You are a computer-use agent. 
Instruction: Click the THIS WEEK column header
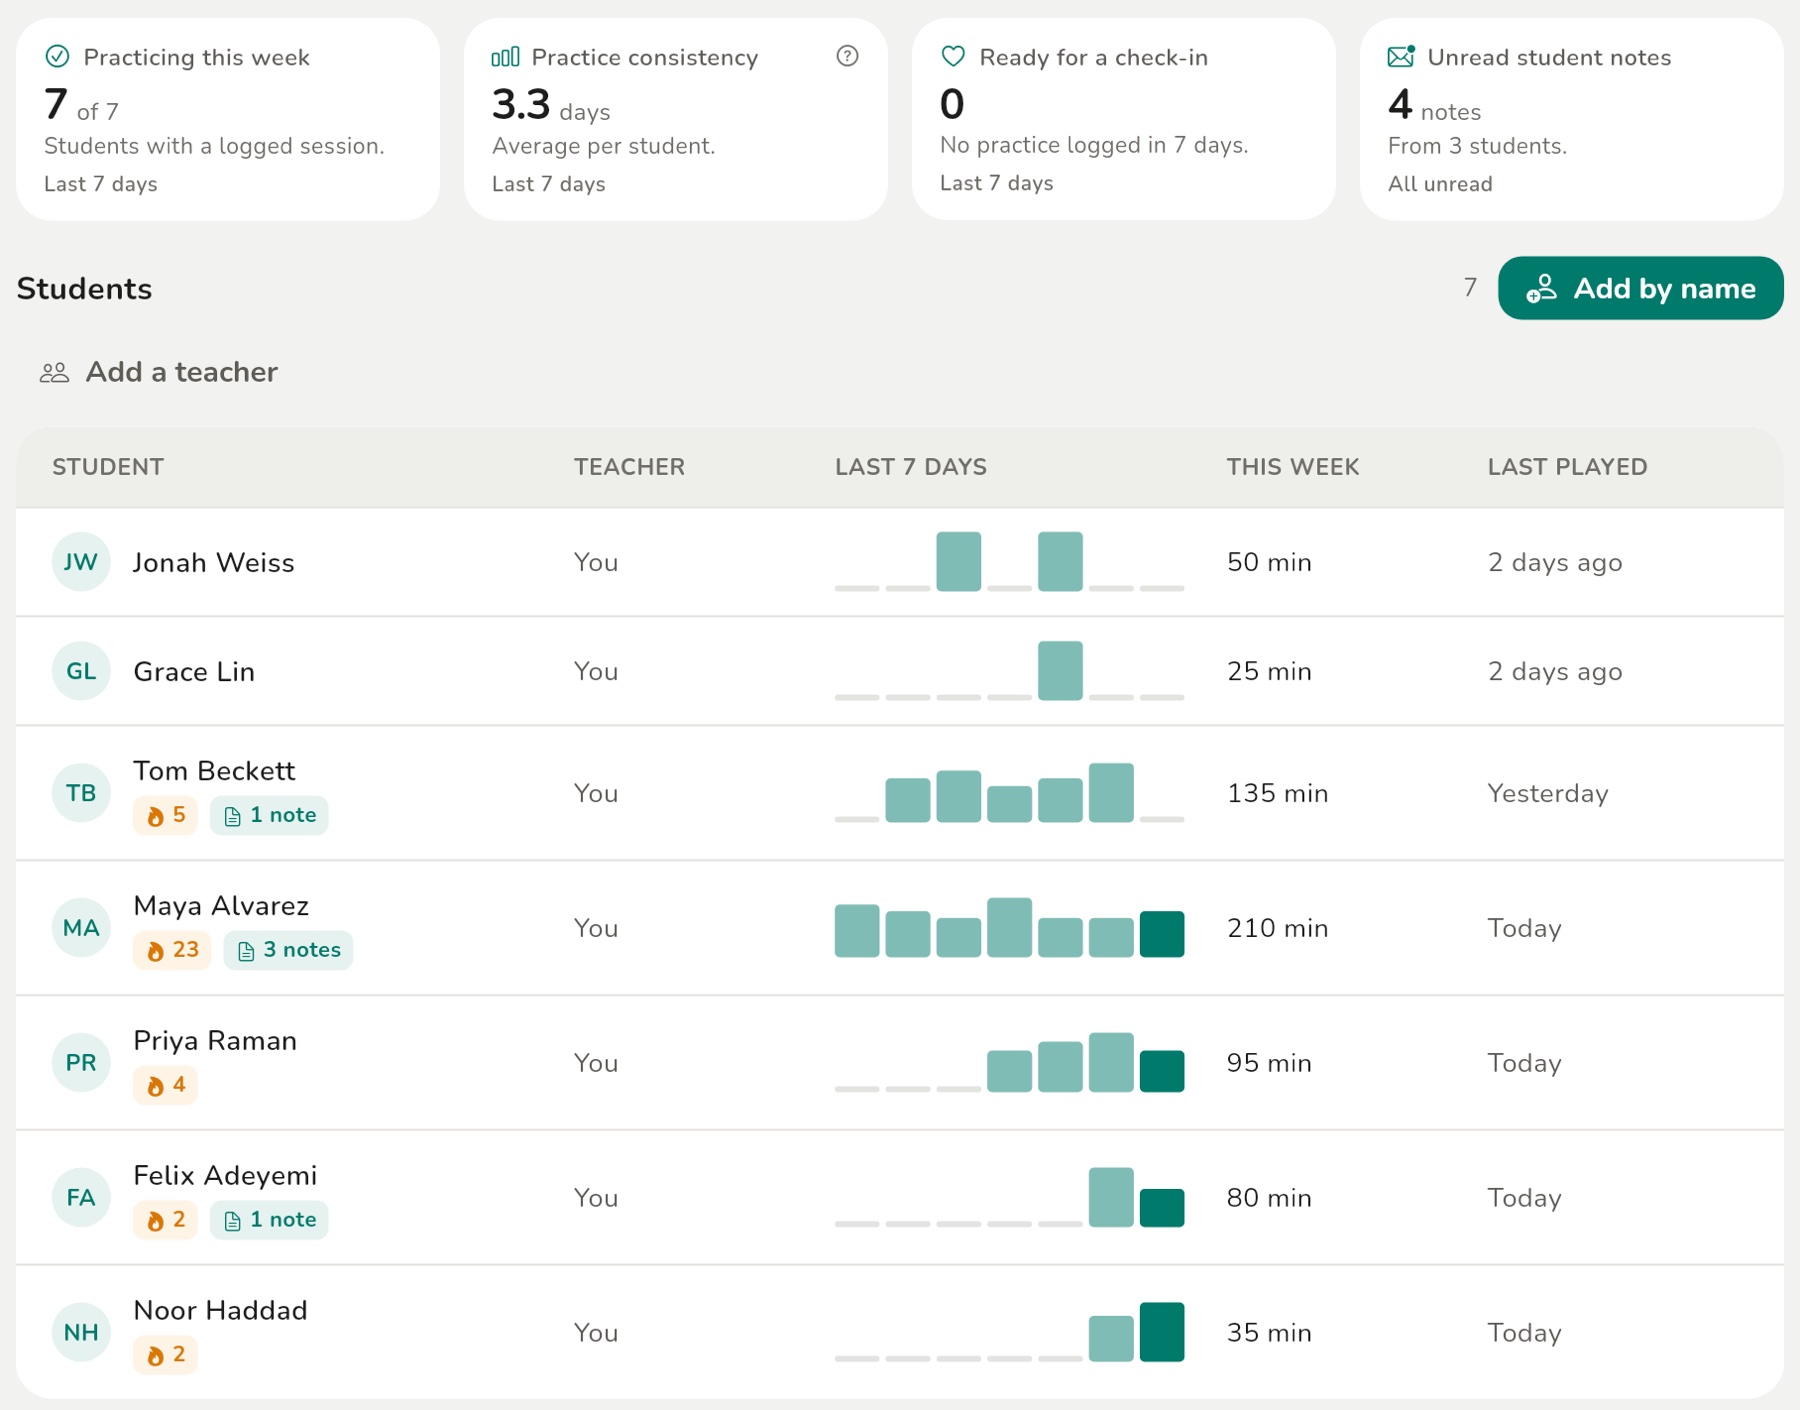(x=1293, y=467)
